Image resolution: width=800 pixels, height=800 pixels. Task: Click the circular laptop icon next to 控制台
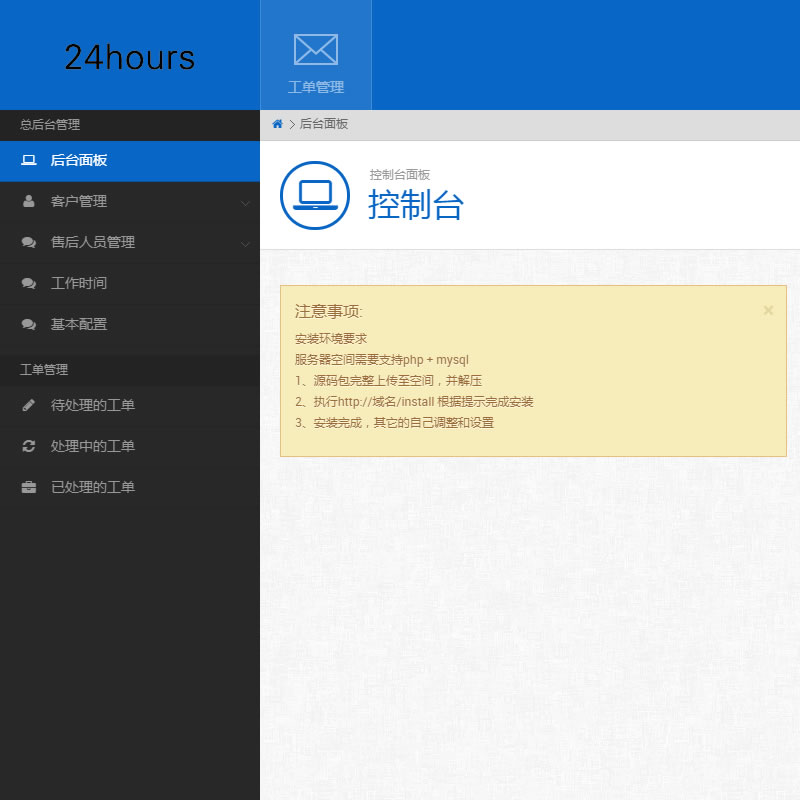314,196
